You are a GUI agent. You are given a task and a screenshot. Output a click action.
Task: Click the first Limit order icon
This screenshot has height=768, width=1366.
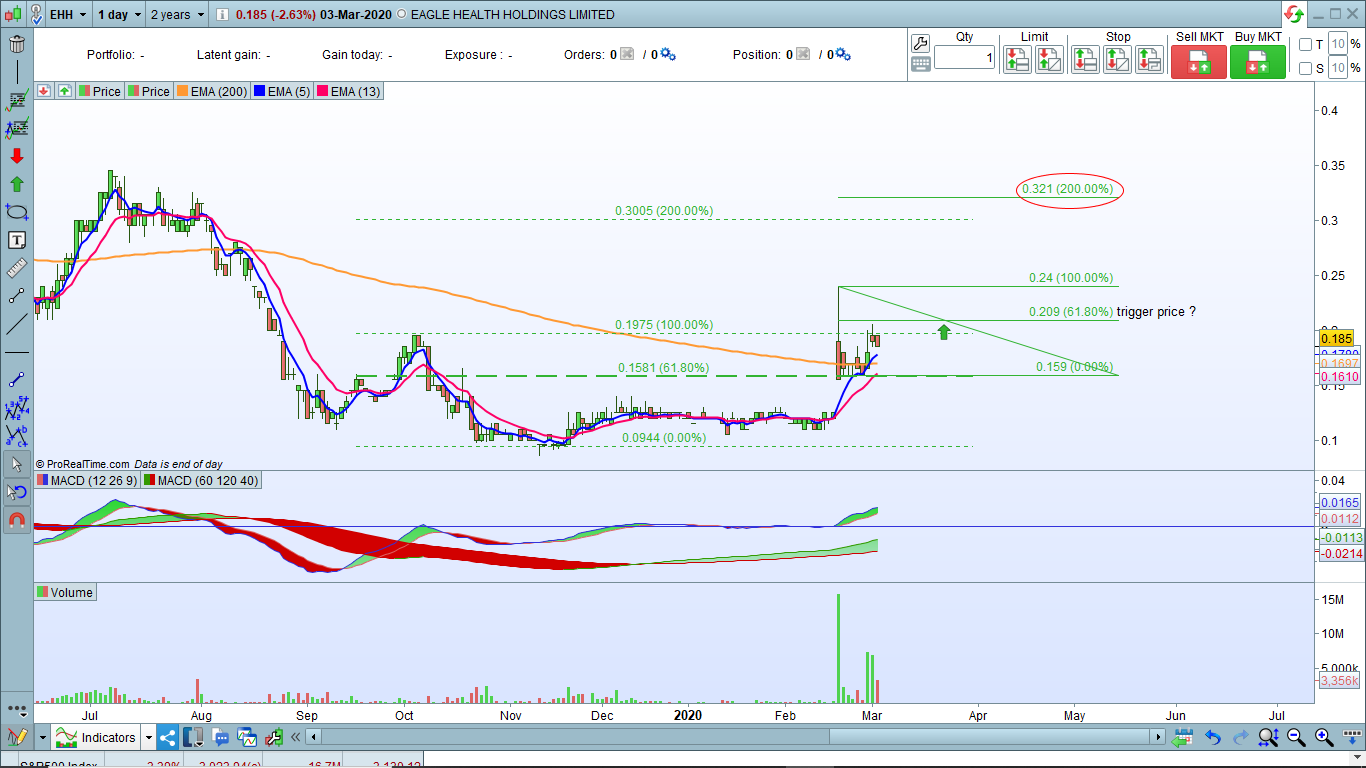coord(1017,59)
